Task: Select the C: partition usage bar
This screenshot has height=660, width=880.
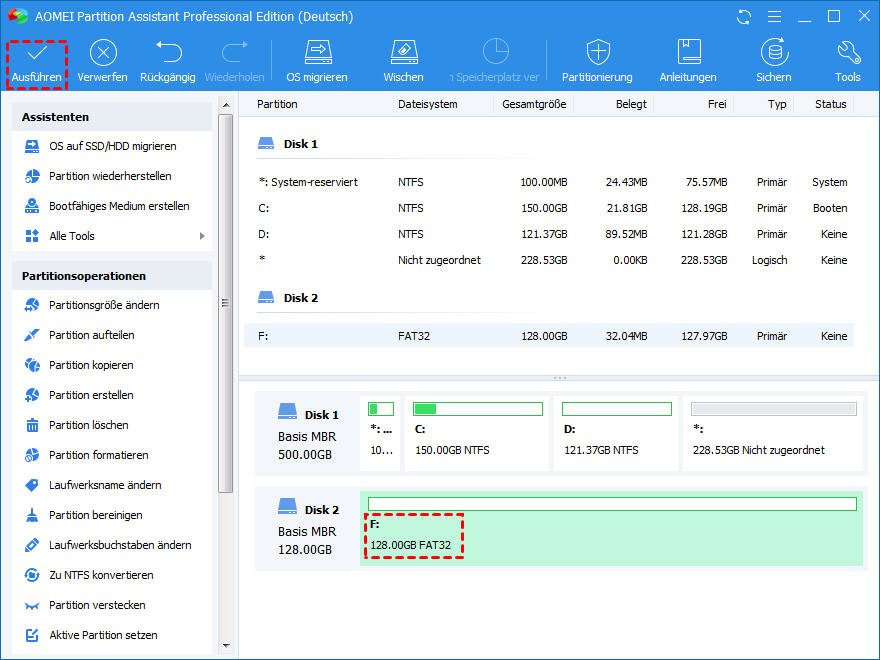Action: pos(477,409)
